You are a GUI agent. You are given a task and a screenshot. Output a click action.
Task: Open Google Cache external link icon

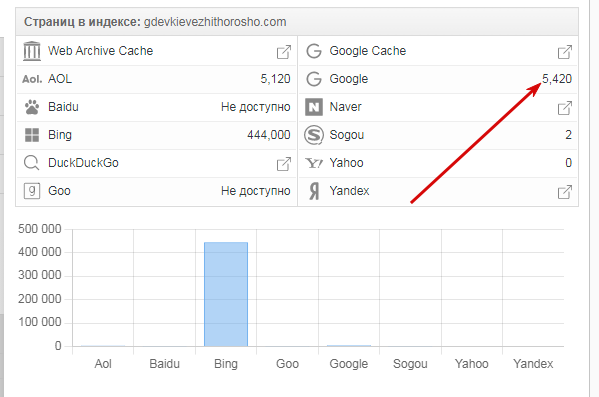pyautogui.click(x=565, y=52)
